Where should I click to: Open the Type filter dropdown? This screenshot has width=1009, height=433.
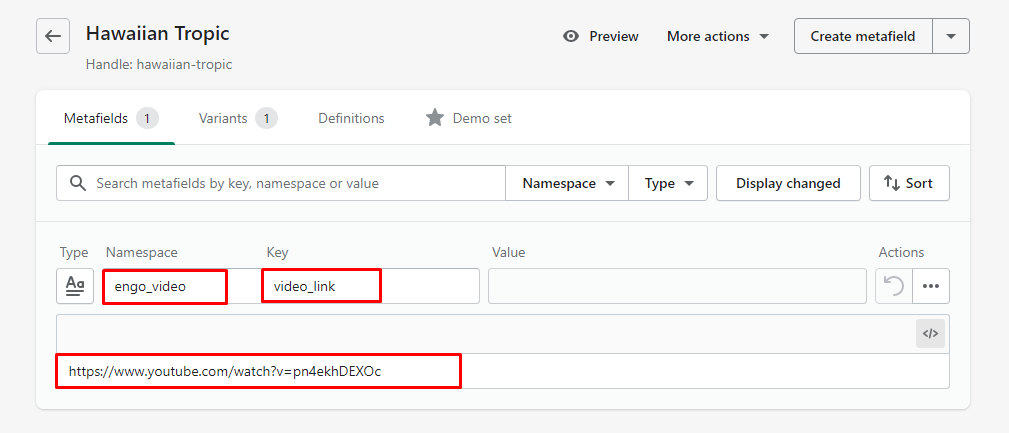point(669,184)
